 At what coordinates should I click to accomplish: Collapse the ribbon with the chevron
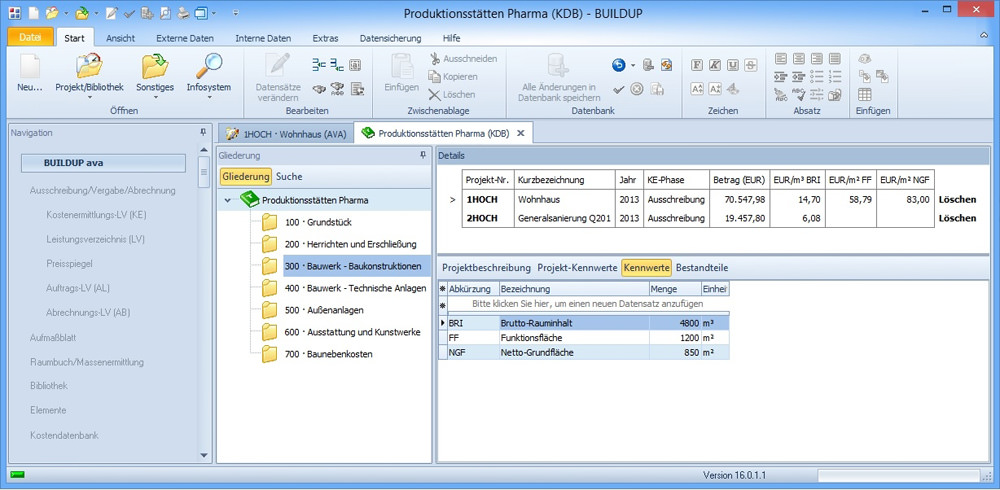pyautogui.click(x=984, y=36)
